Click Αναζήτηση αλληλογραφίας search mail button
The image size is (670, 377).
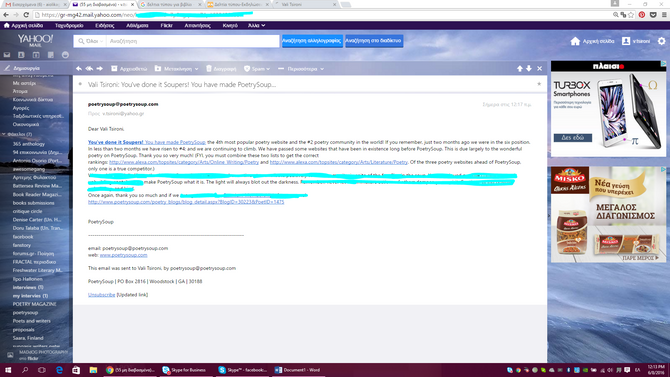[x=312, y=41]
